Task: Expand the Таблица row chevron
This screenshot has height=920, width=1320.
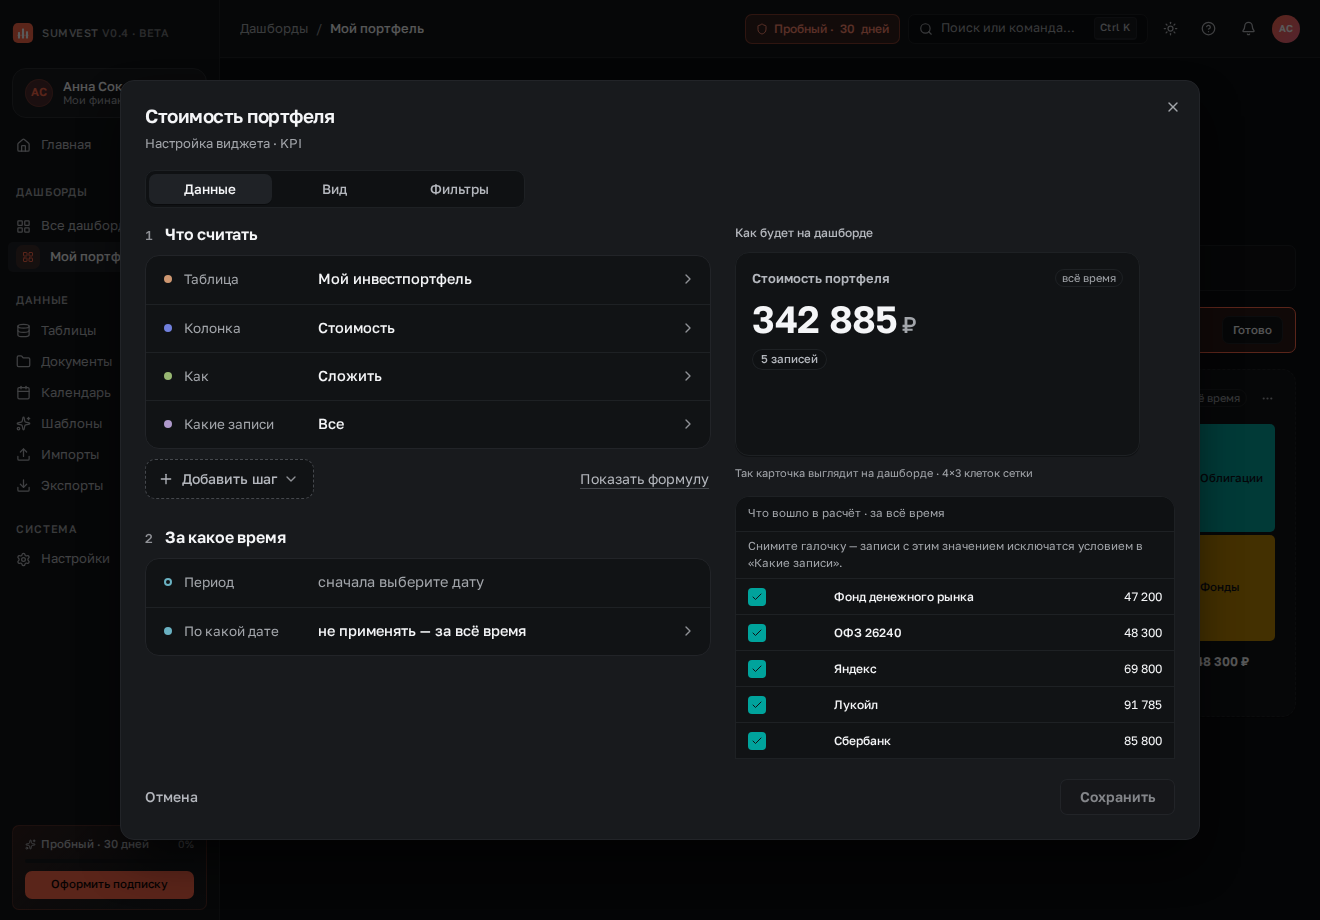Action: click(688, 279)
